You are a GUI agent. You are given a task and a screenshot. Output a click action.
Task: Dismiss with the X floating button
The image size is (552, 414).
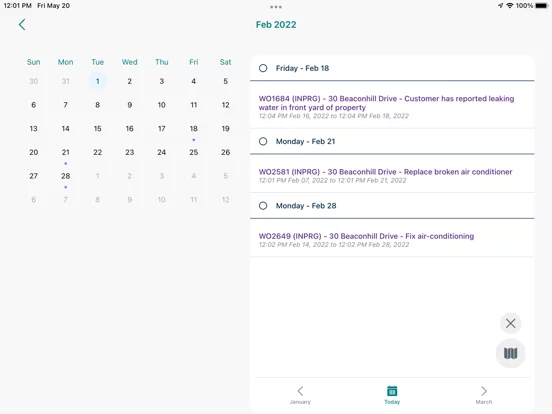click(x=510, y=323)
